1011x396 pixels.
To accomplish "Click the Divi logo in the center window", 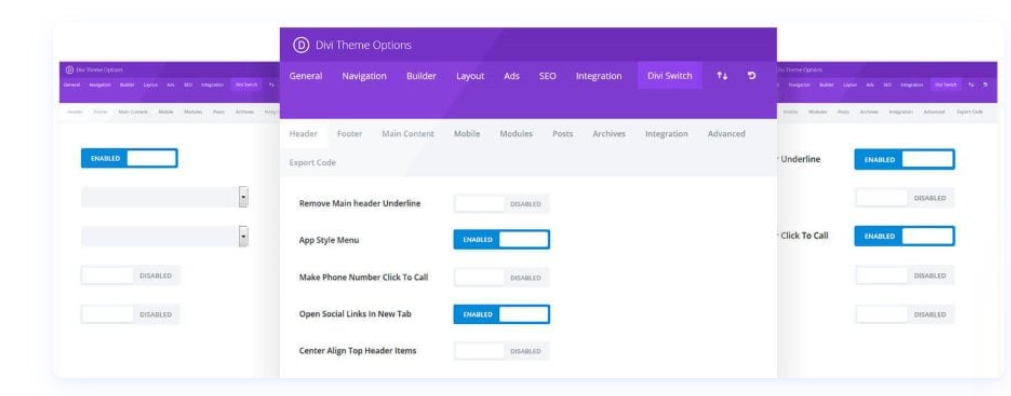I will click(300, 45).
